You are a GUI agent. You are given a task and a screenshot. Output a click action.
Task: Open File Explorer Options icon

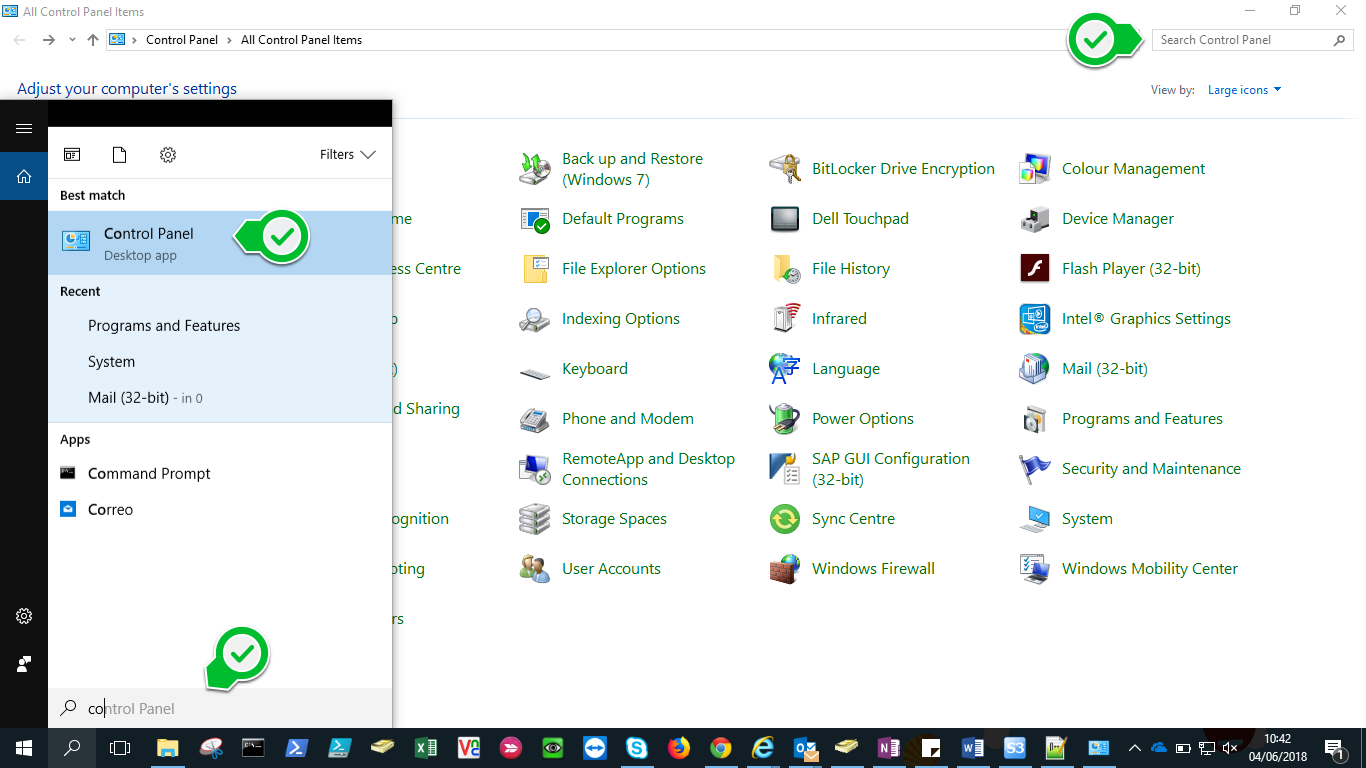[x=535, y=269]
